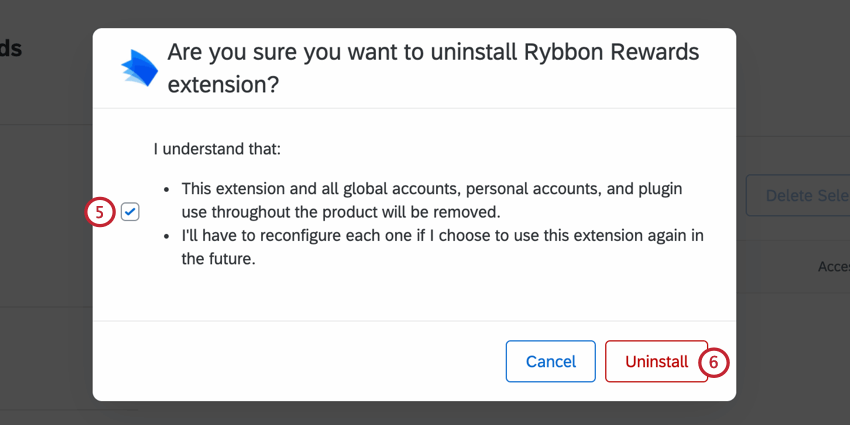Click the 'extension?' word in the dialog heading
The height and width of the screenshot is (425, 850).
223,85
